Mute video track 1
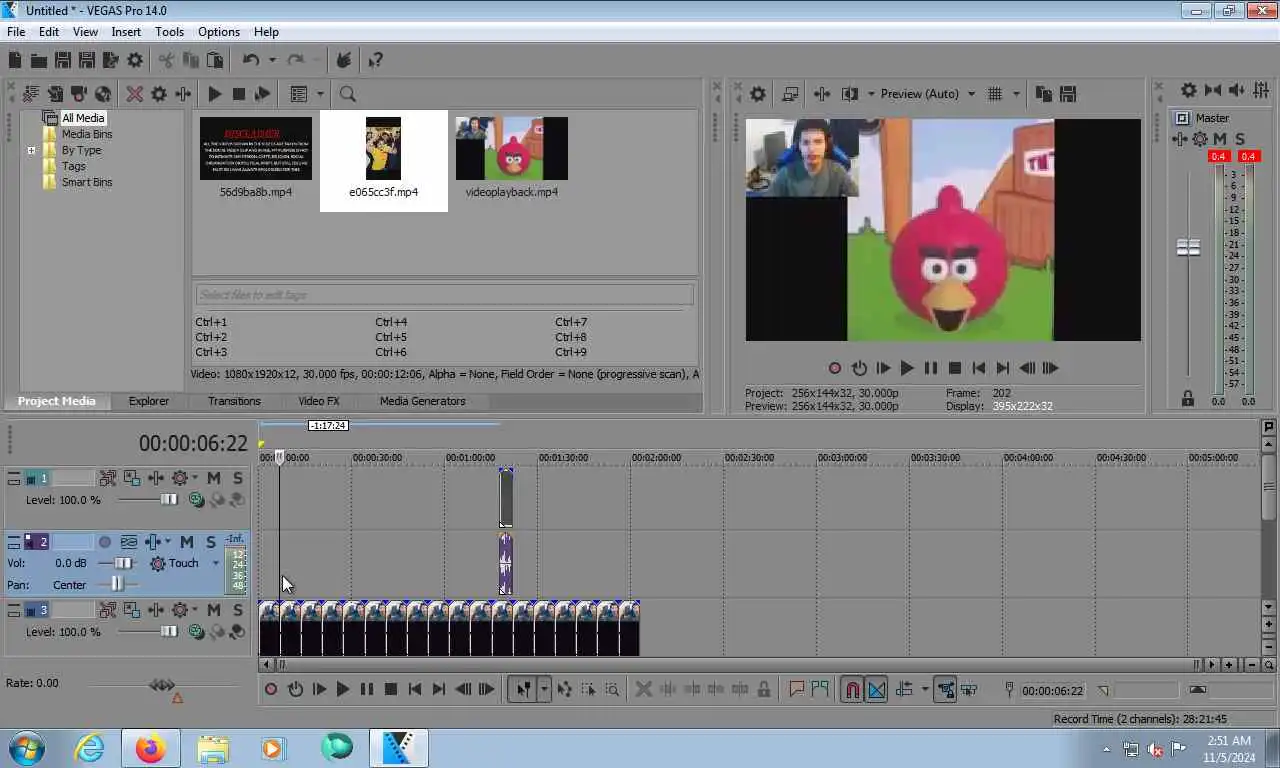Image resolution: width=1280 pixels, height=768 pixels. point(214,478)
